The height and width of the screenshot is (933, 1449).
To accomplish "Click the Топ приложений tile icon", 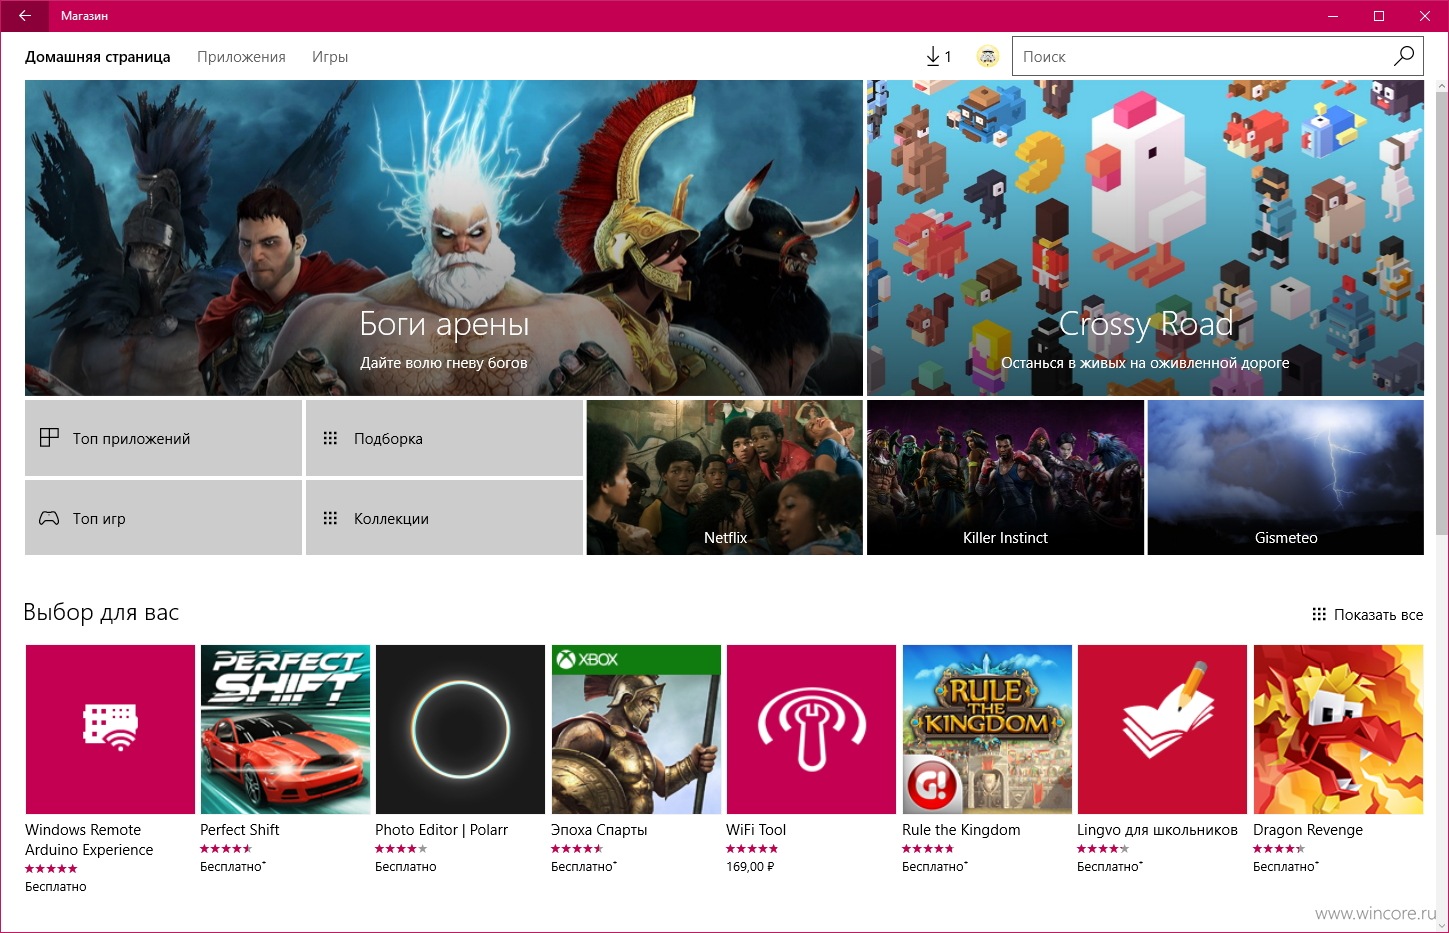I will point(49,438).
